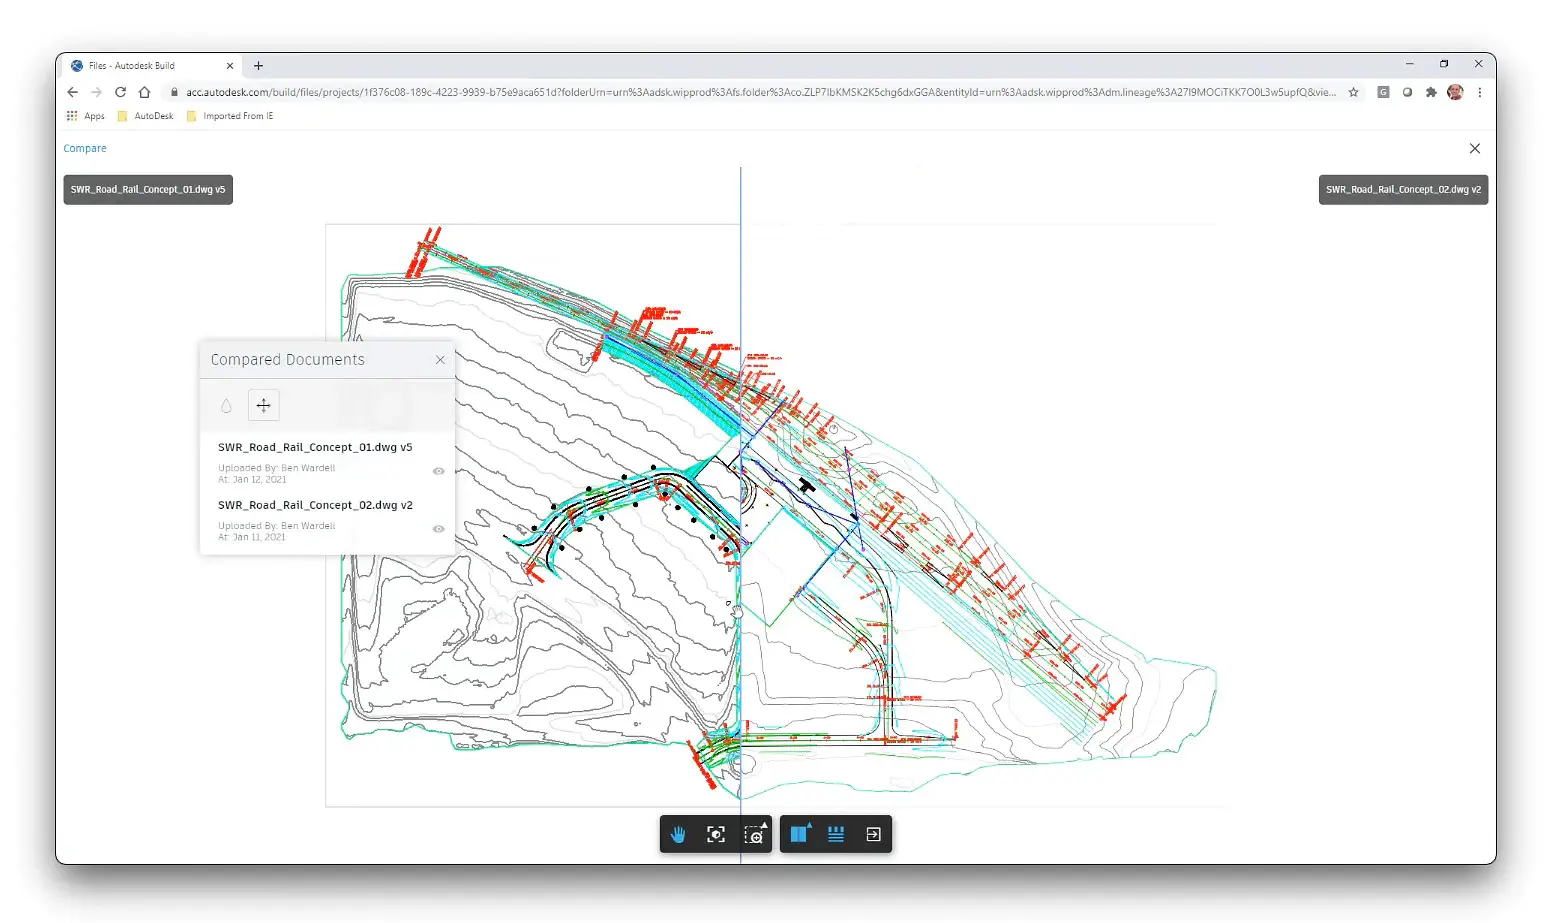Close the Compared Documents panel
Screen dimensions: 1552x923
tap(440, 360)
